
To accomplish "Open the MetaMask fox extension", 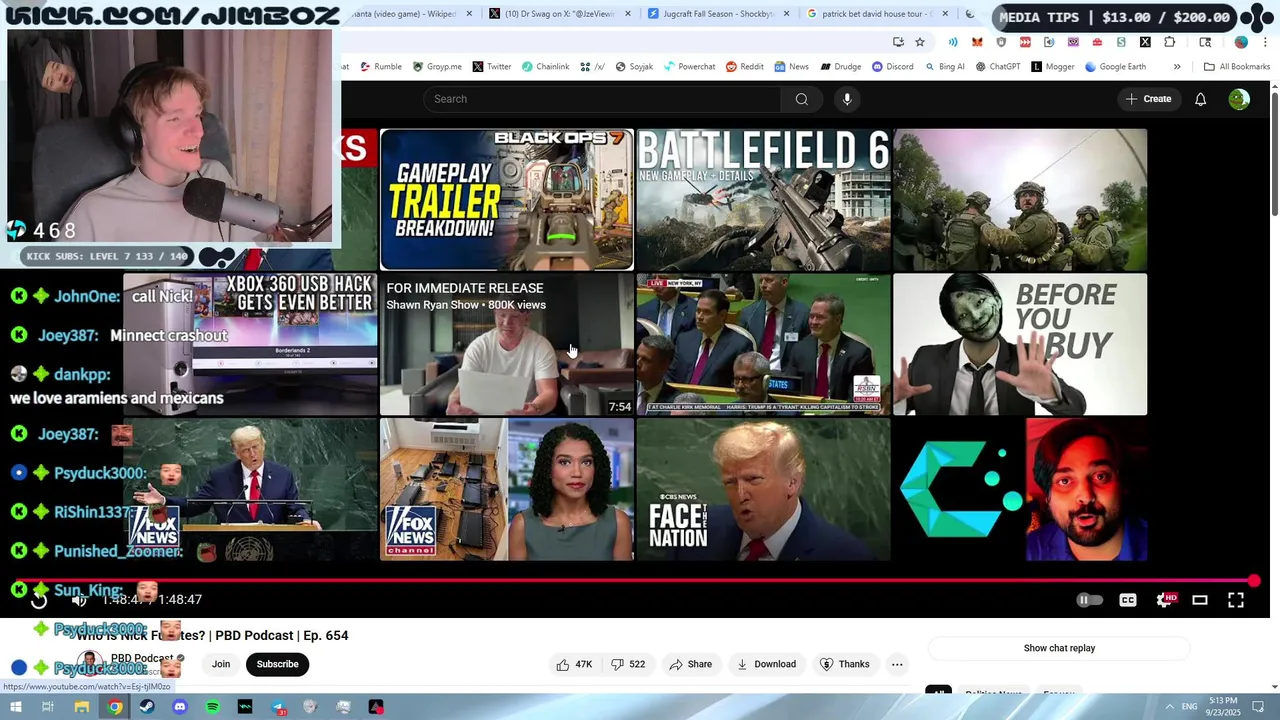I will pos(977,42).
